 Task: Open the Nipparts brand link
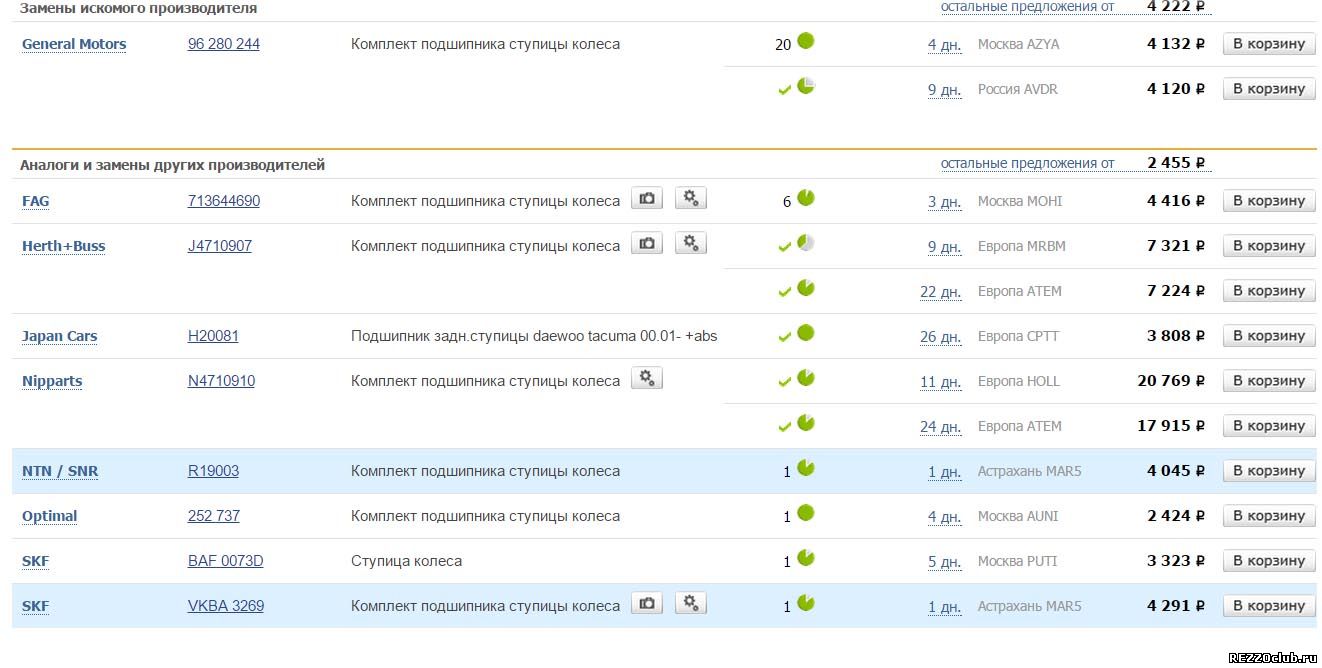(x=52, y=381)
